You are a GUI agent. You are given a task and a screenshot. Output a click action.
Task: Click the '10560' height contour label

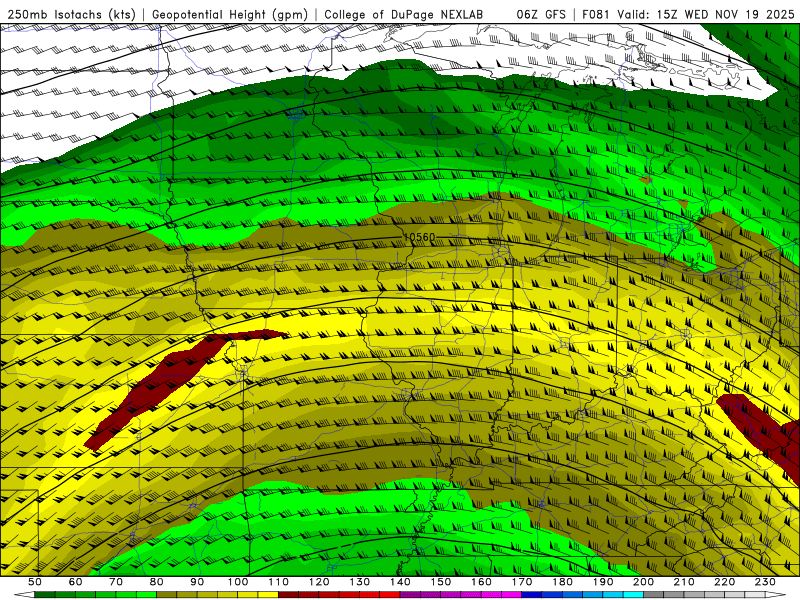click(x=419, y=237)
